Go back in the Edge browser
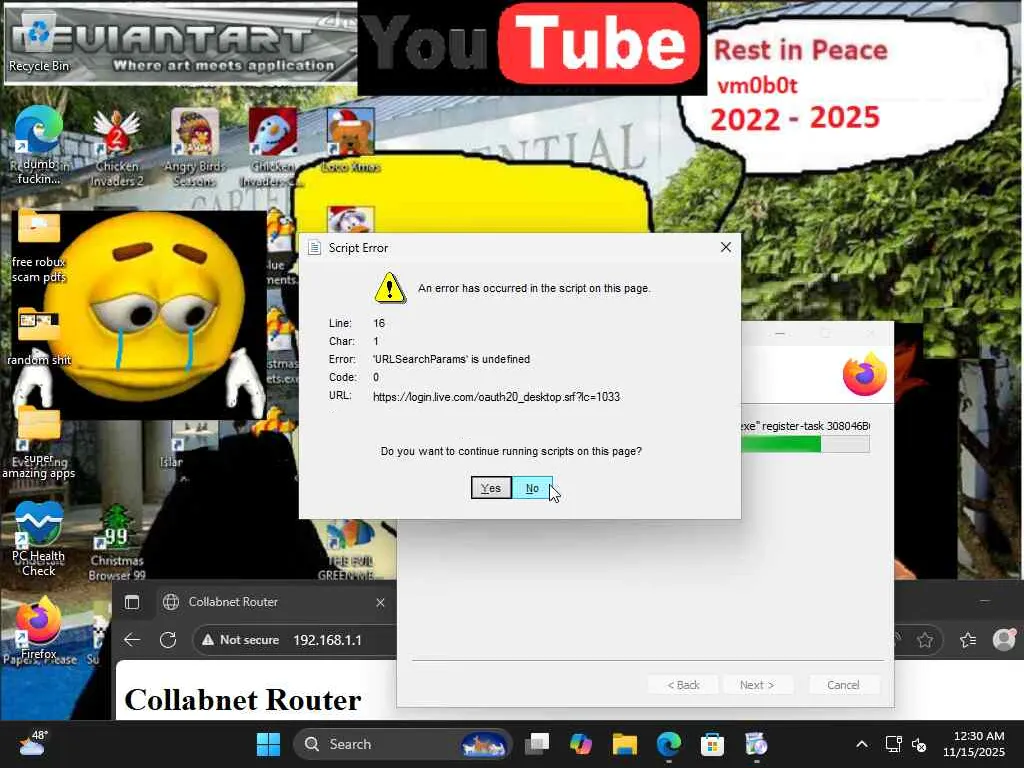Viewport: 1024px width, 768px height. (132, 640)
